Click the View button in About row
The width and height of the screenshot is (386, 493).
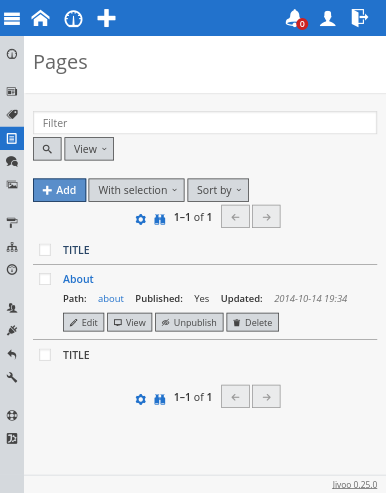(x=130, y=322)
